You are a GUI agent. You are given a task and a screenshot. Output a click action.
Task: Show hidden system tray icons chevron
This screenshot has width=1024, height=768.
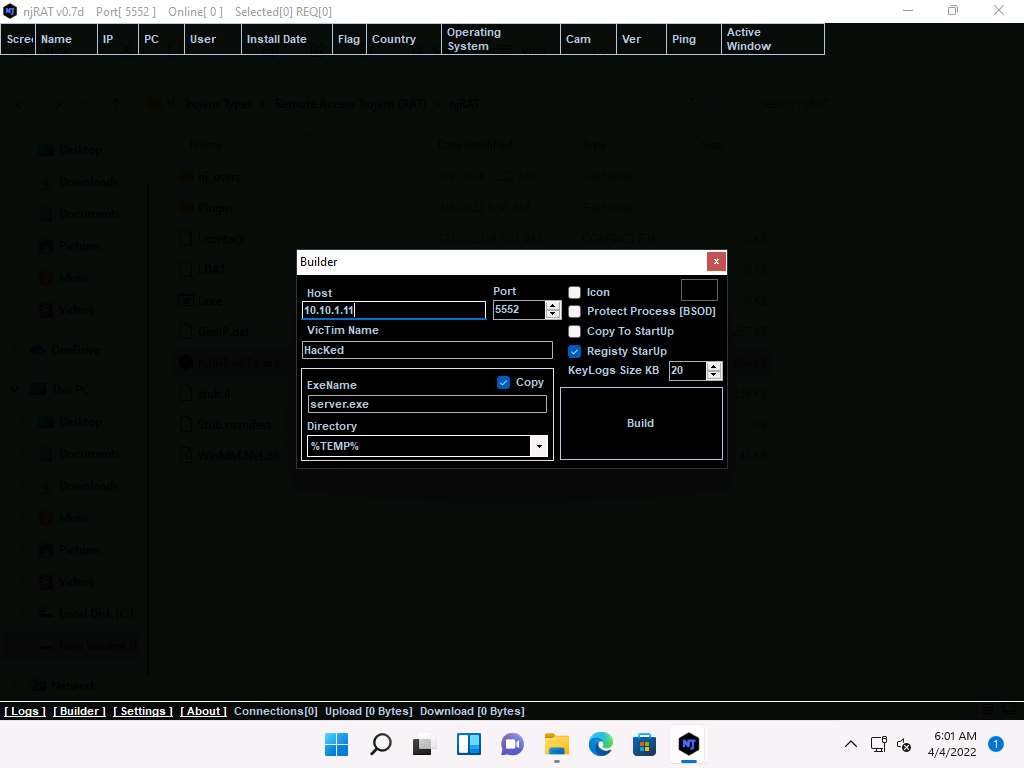coord(851,744)
